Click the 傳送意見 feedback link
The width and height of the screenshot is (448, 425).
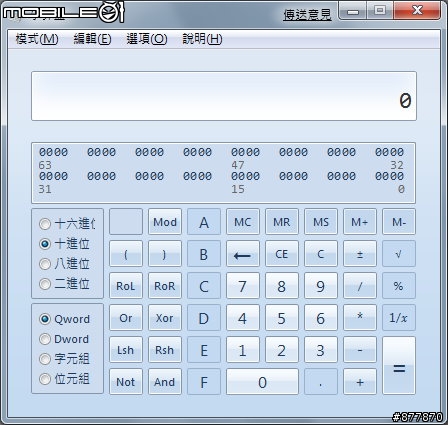307,14
